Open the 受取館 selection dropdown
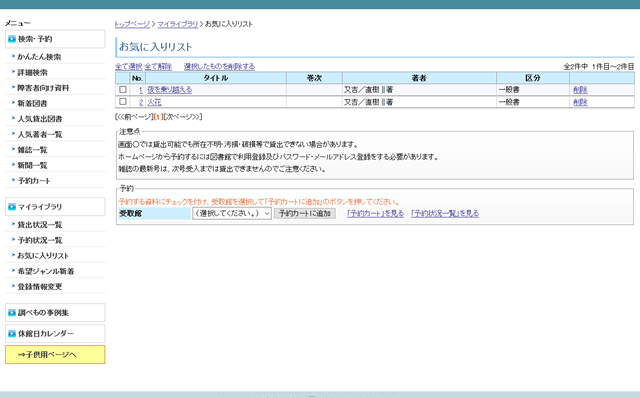 (232, 213)
